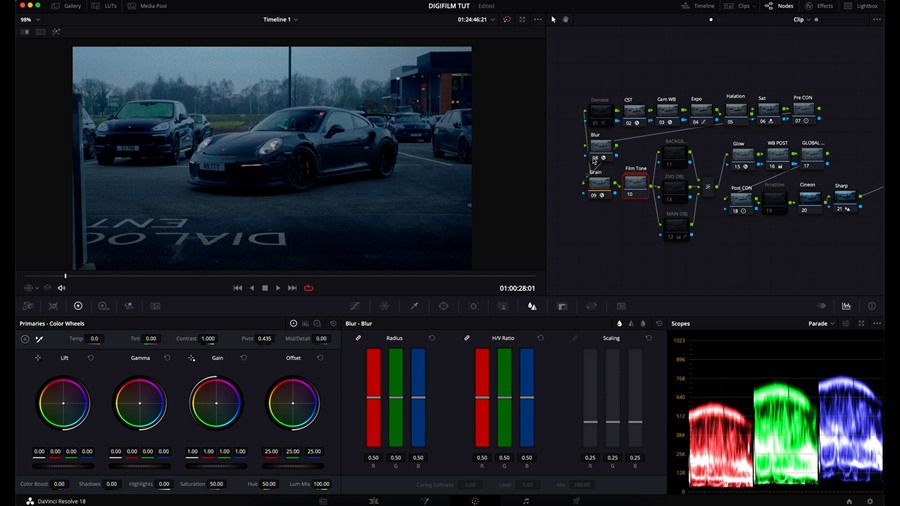This screenshot has height=506, width=900.
Task: Play forward in the viewer
Action: click(278, 288)
